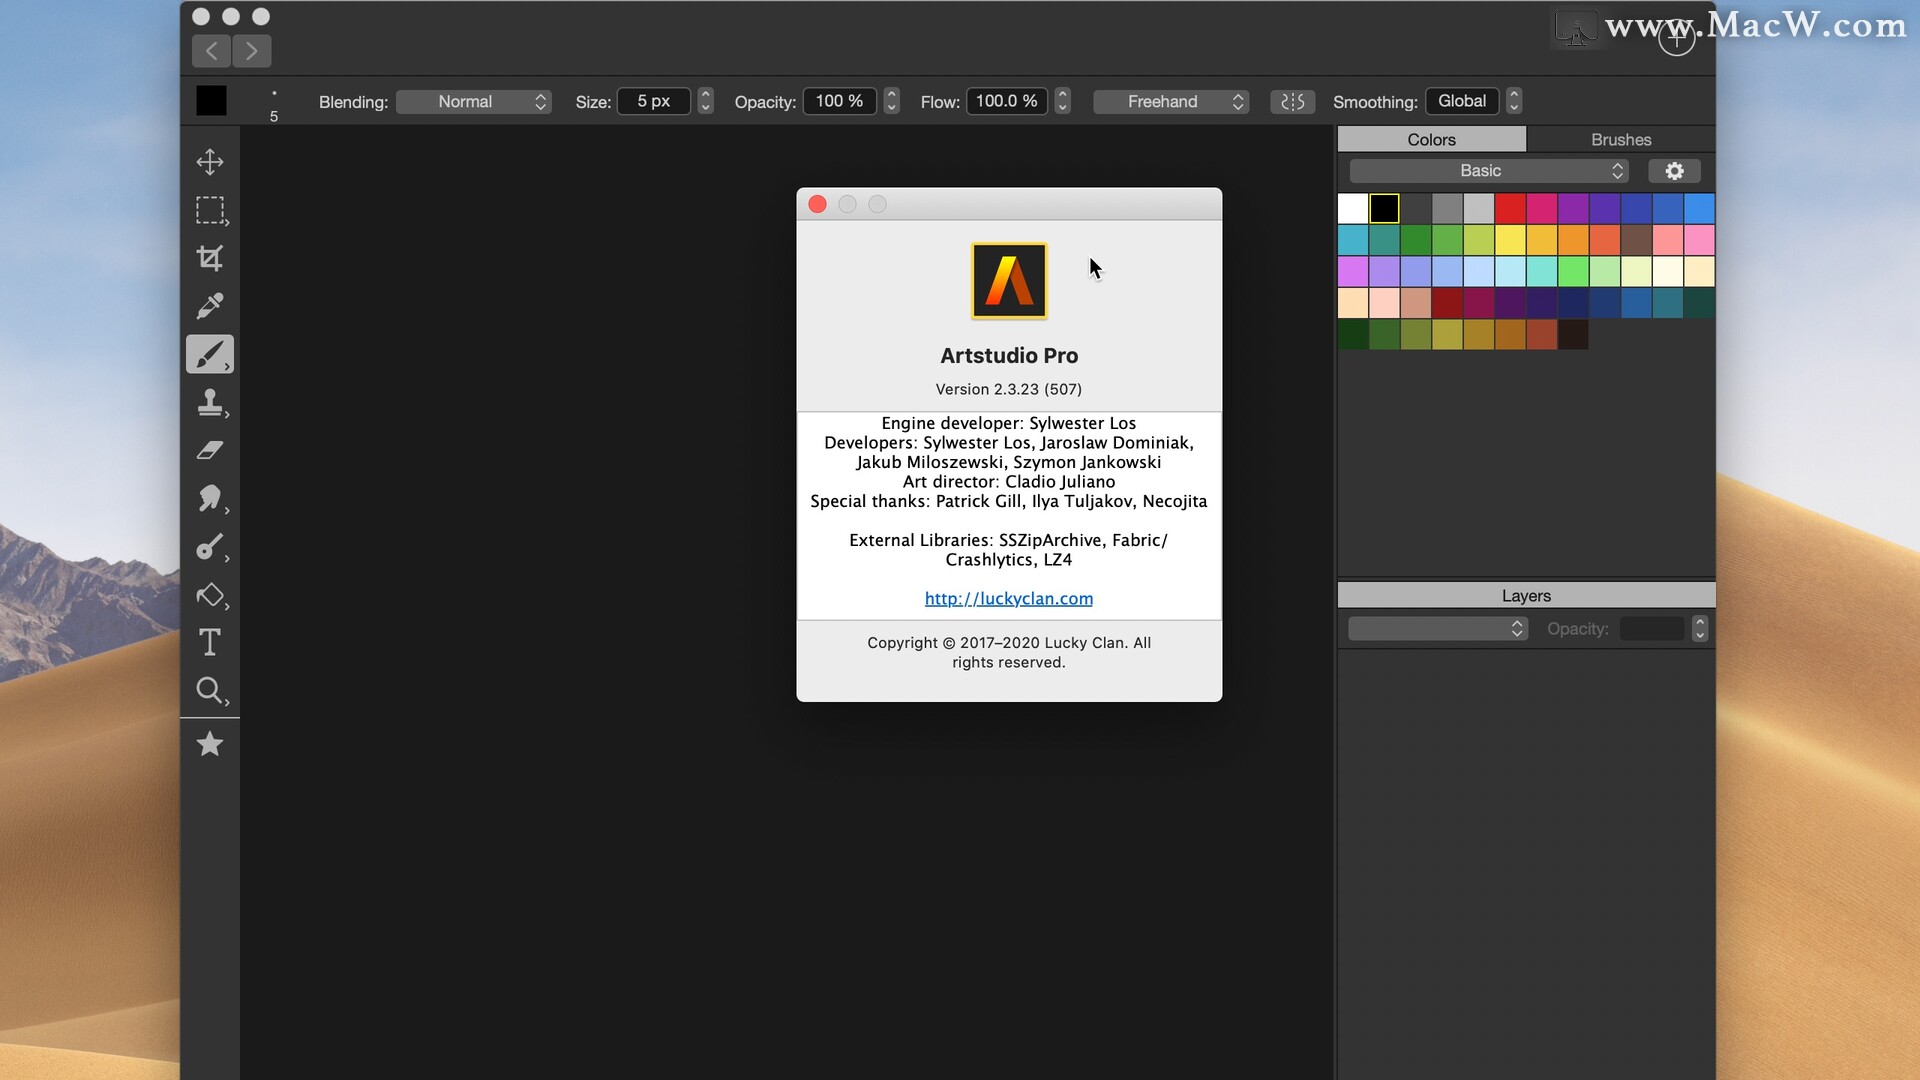The width and height of the screenshot is (1920, 1080).
Task: Switch to the Brushes tab
Action: (1620, 139)
